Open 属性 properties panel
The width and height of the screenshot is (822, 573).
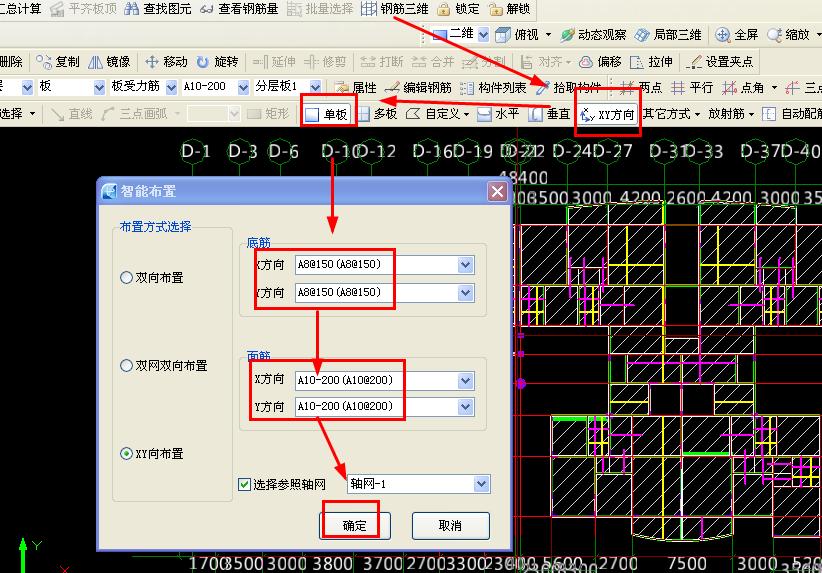[355, 87]
